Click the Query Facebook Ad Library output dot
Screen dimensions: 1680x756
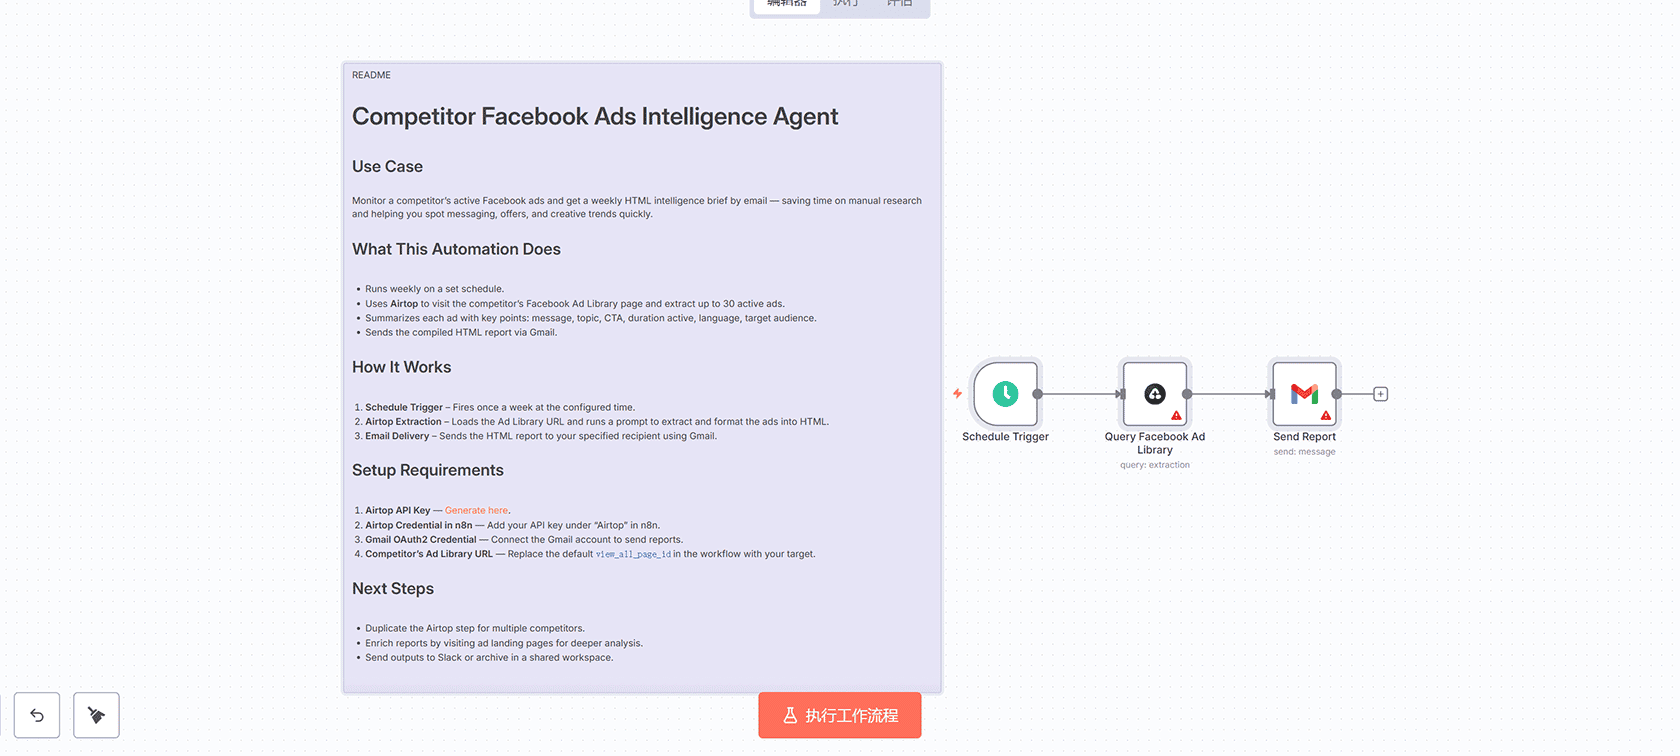pos(1187,394)
